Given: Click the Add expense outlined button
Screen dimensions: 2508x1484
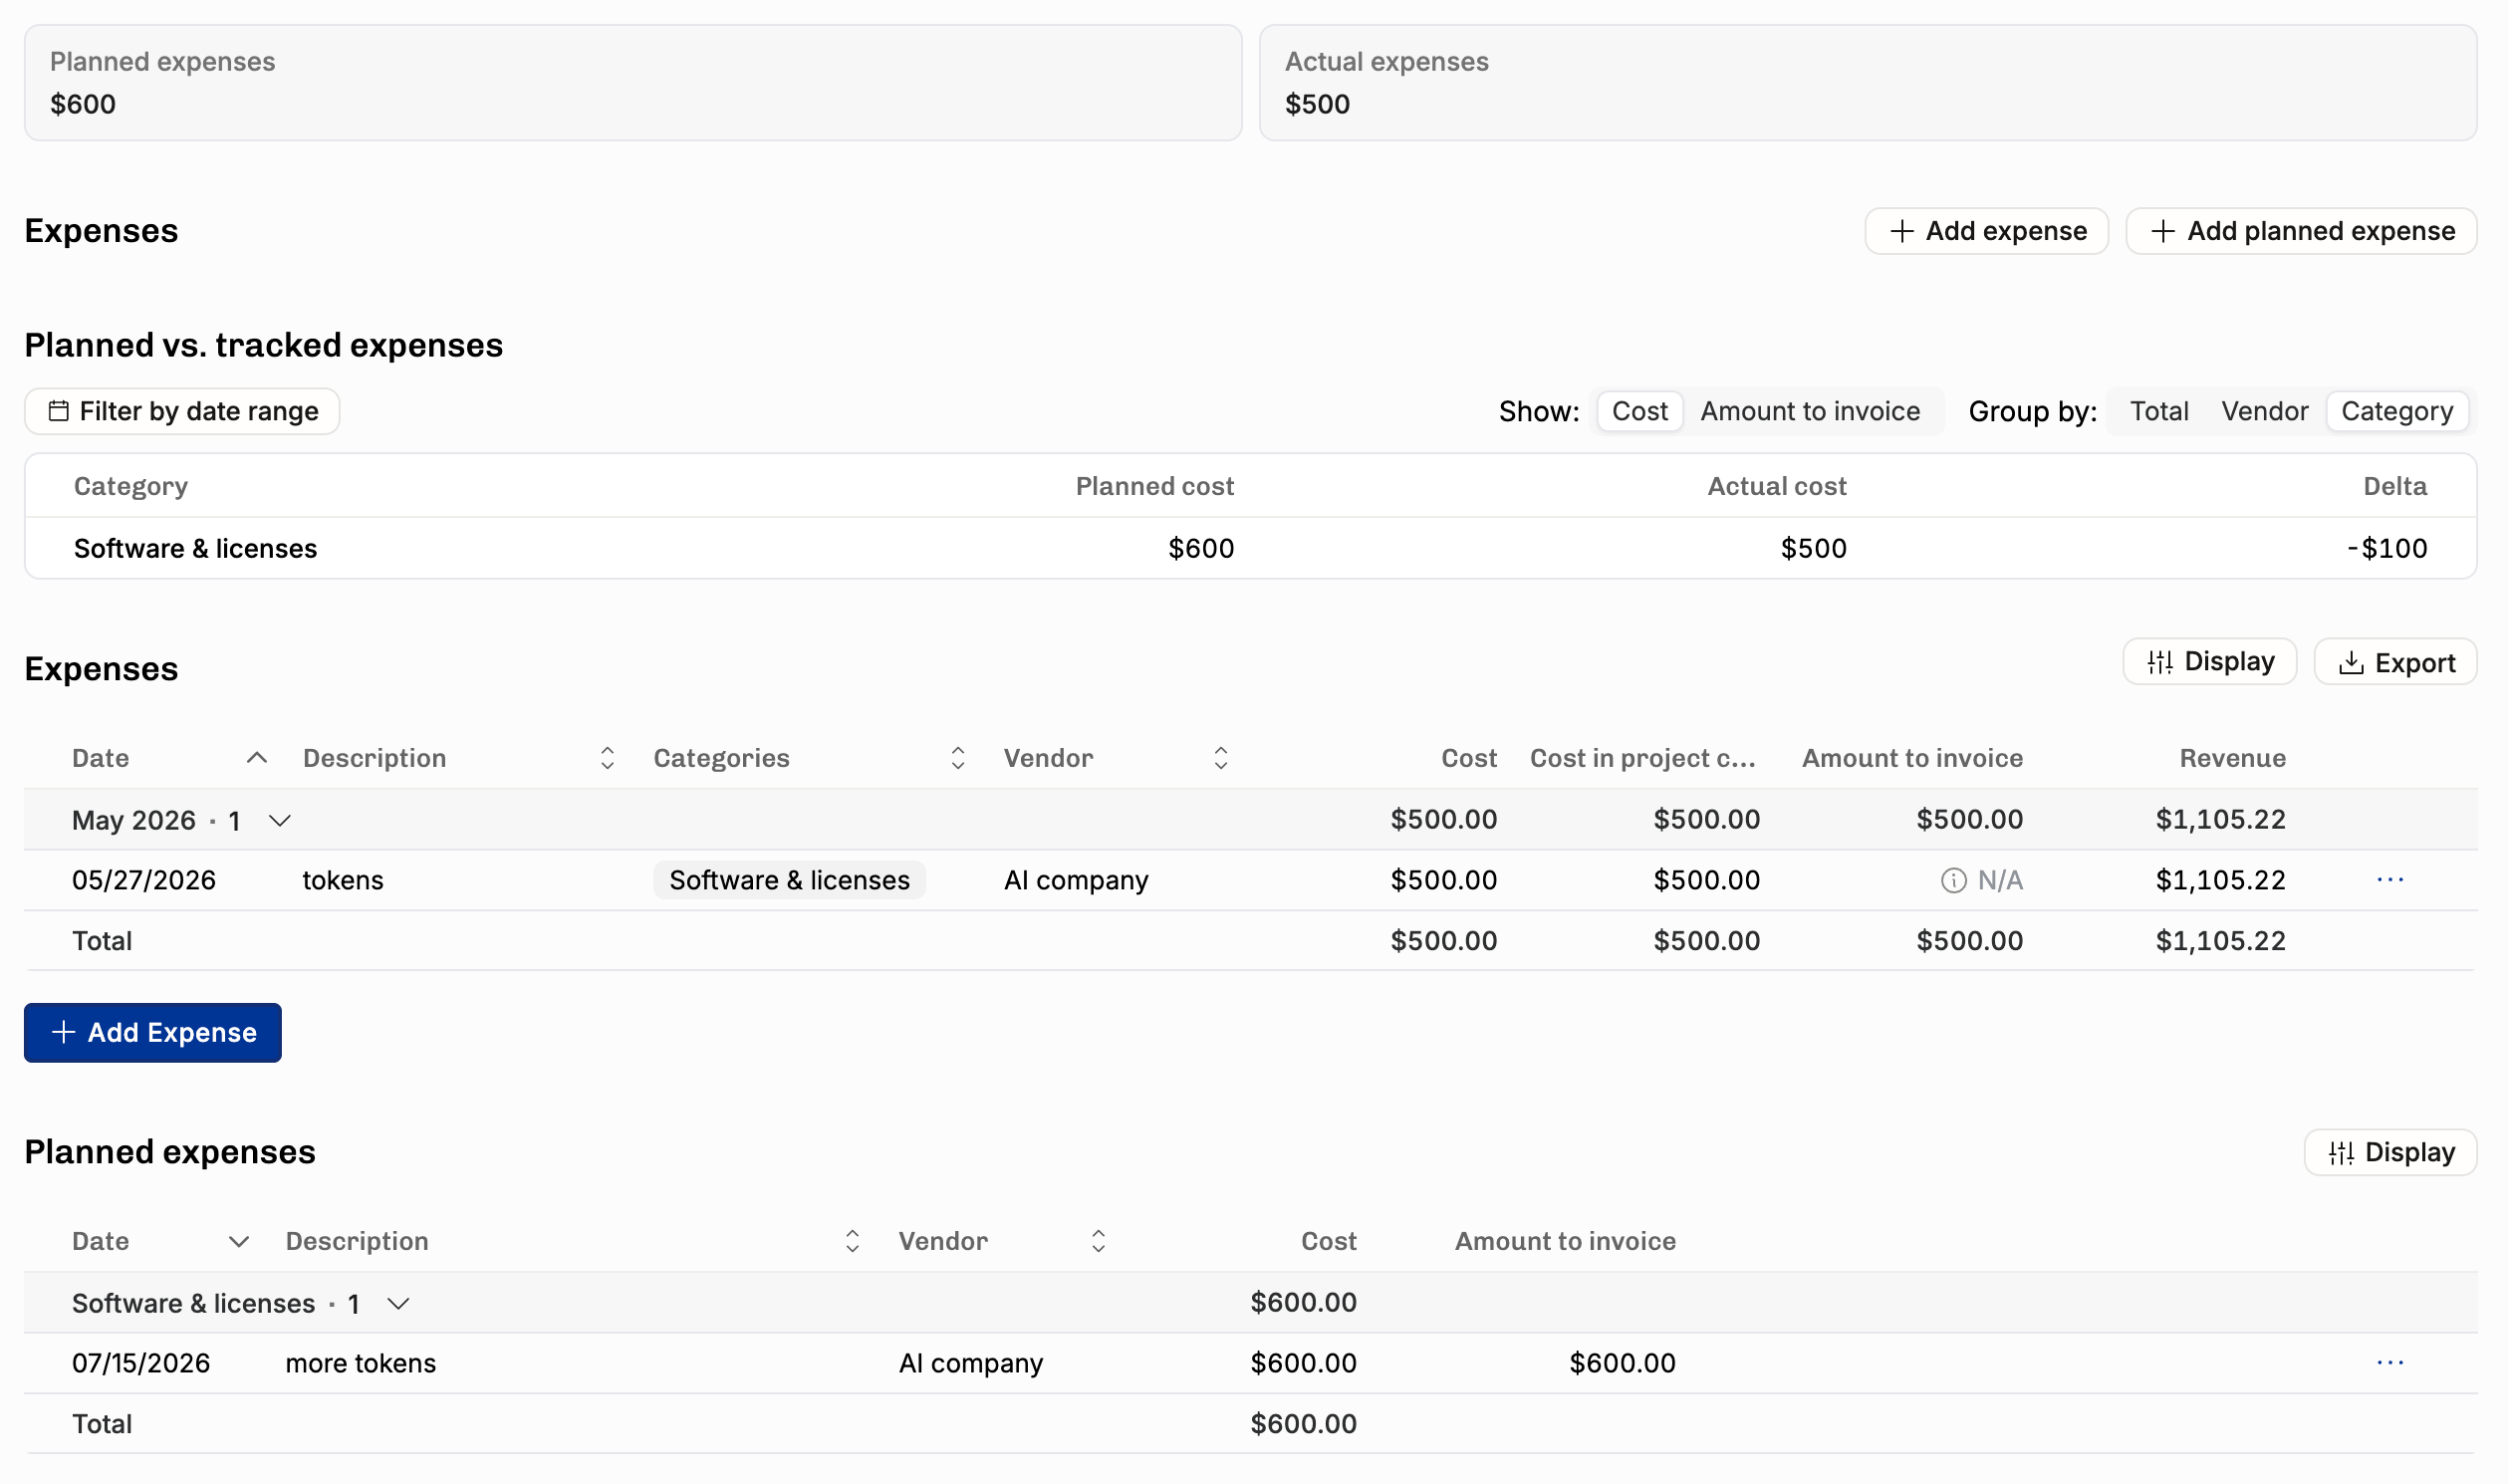Looking at the screenshot, I should click(x=1986, y=231).
